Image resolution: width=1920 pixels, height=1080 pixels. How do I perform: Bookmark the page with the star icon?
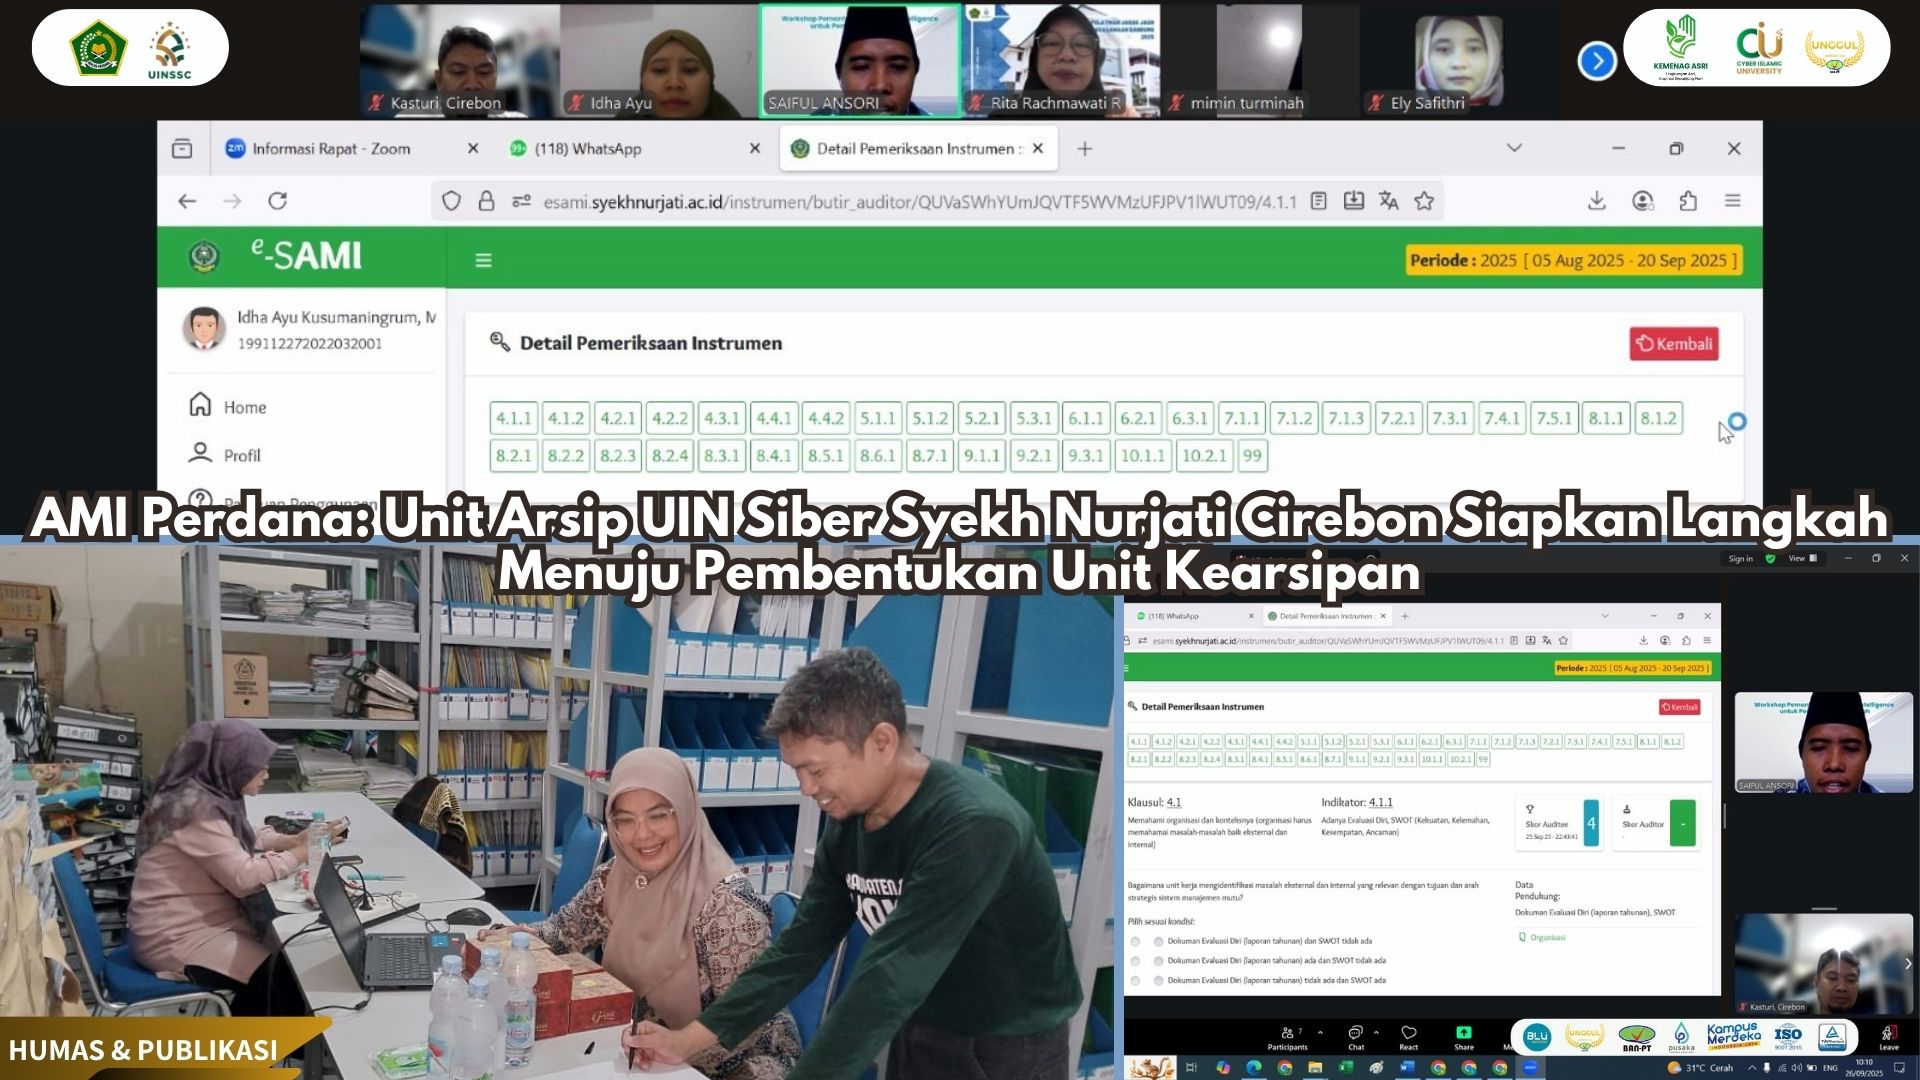pos(1424,201)
